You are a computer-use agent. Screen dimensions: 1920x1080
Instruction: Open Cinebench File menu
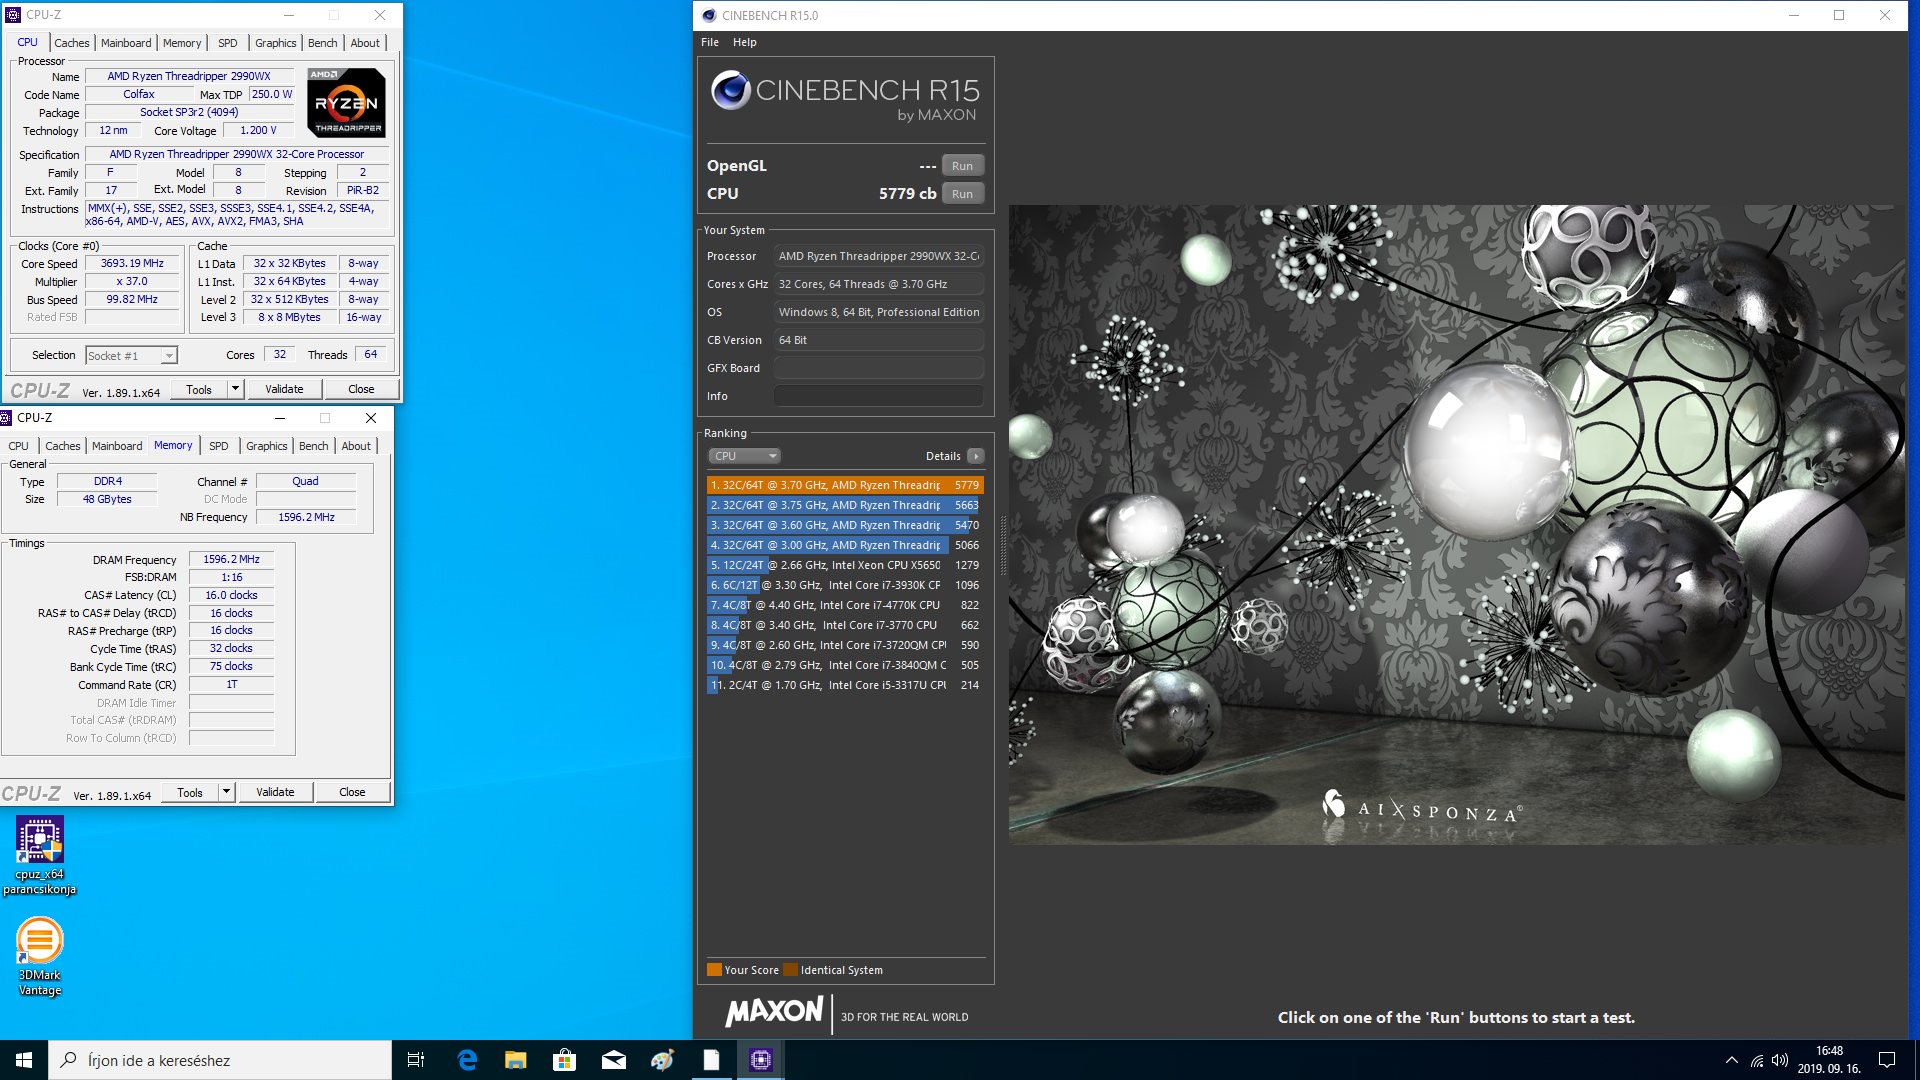point(710,42)
